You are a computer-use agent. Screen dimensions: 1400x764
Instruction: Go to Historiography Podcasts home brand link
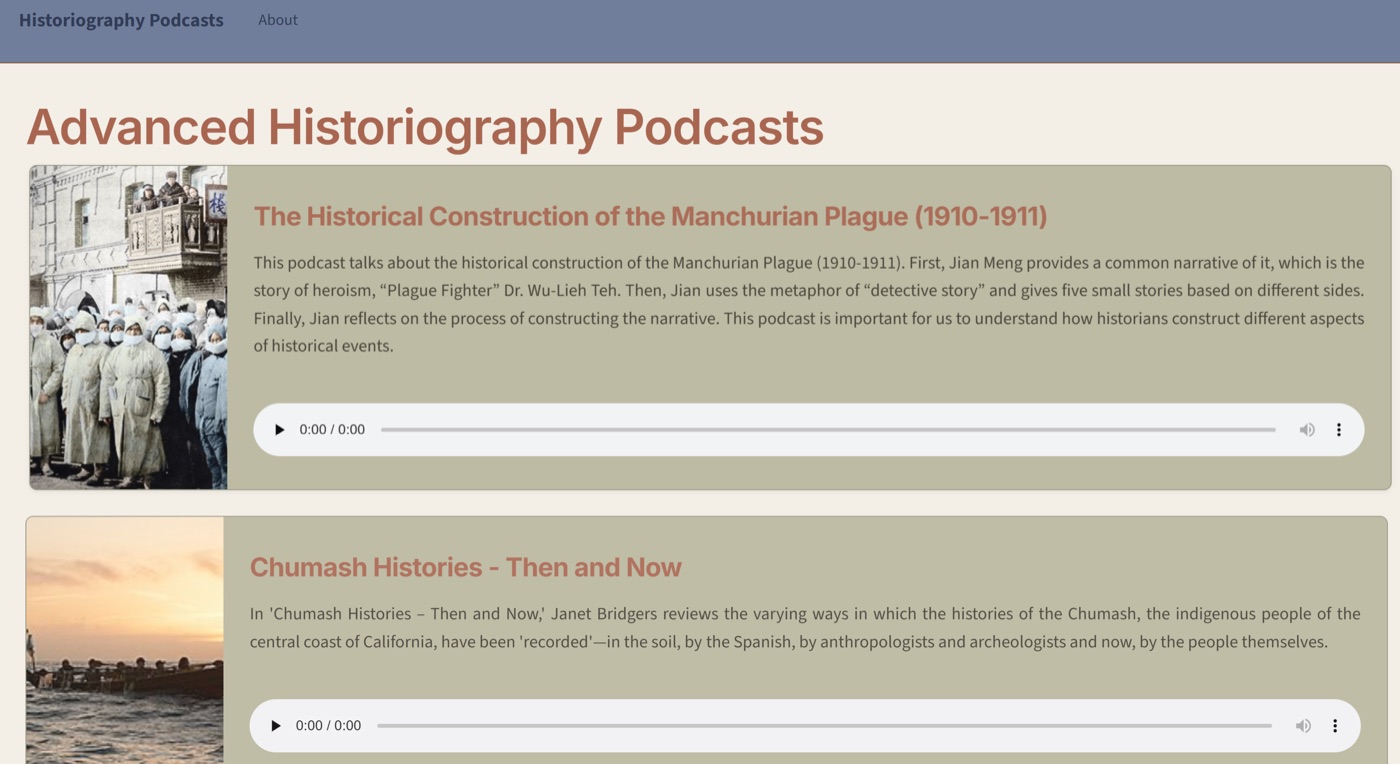(x=121, y=20)
